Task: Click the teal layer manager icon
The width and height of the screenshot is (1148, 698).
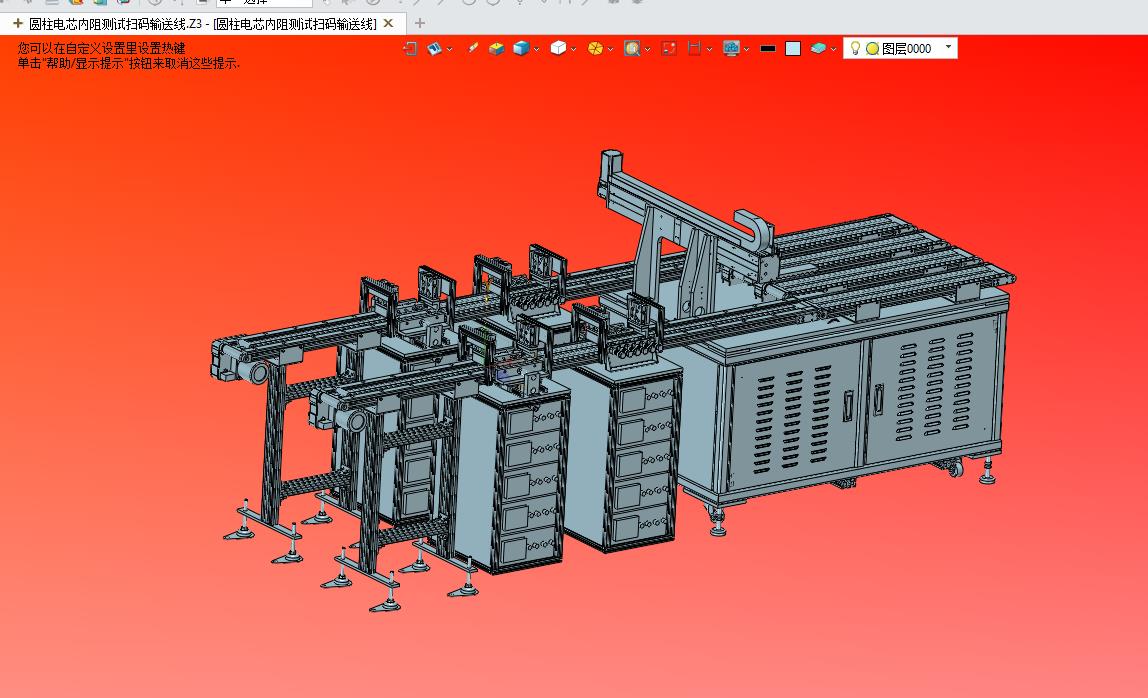Action: [818, 48]
